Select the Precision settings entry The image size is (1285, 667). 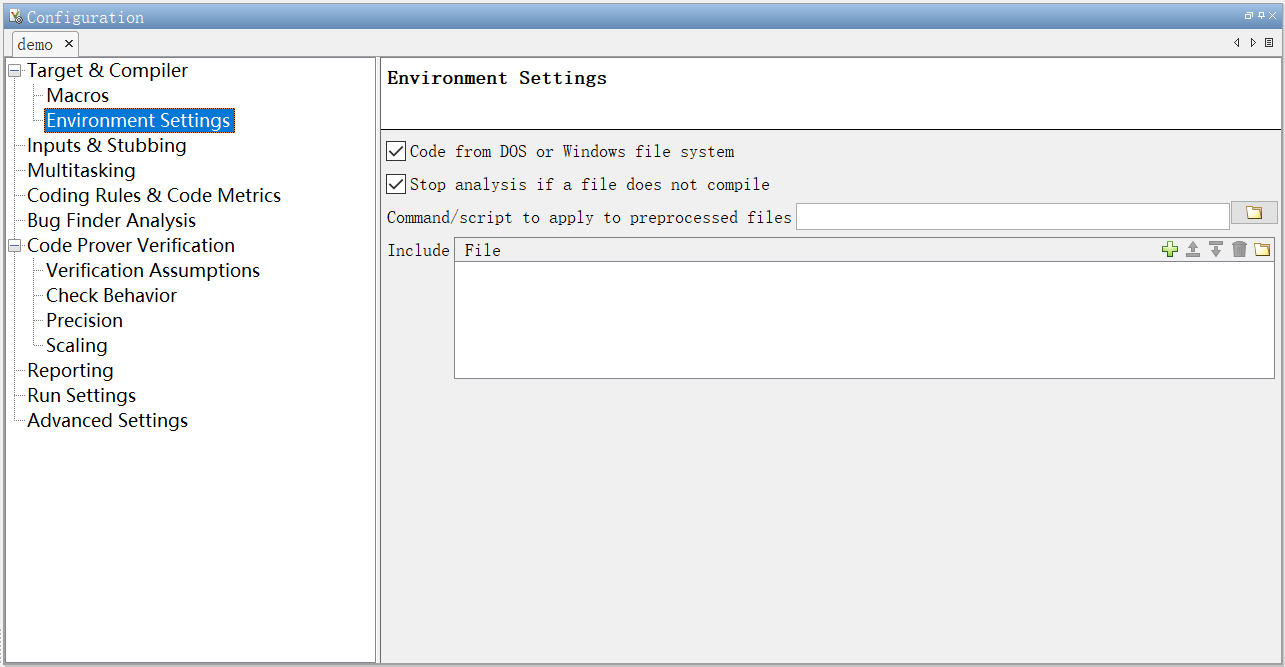click(x=84, y=320)
